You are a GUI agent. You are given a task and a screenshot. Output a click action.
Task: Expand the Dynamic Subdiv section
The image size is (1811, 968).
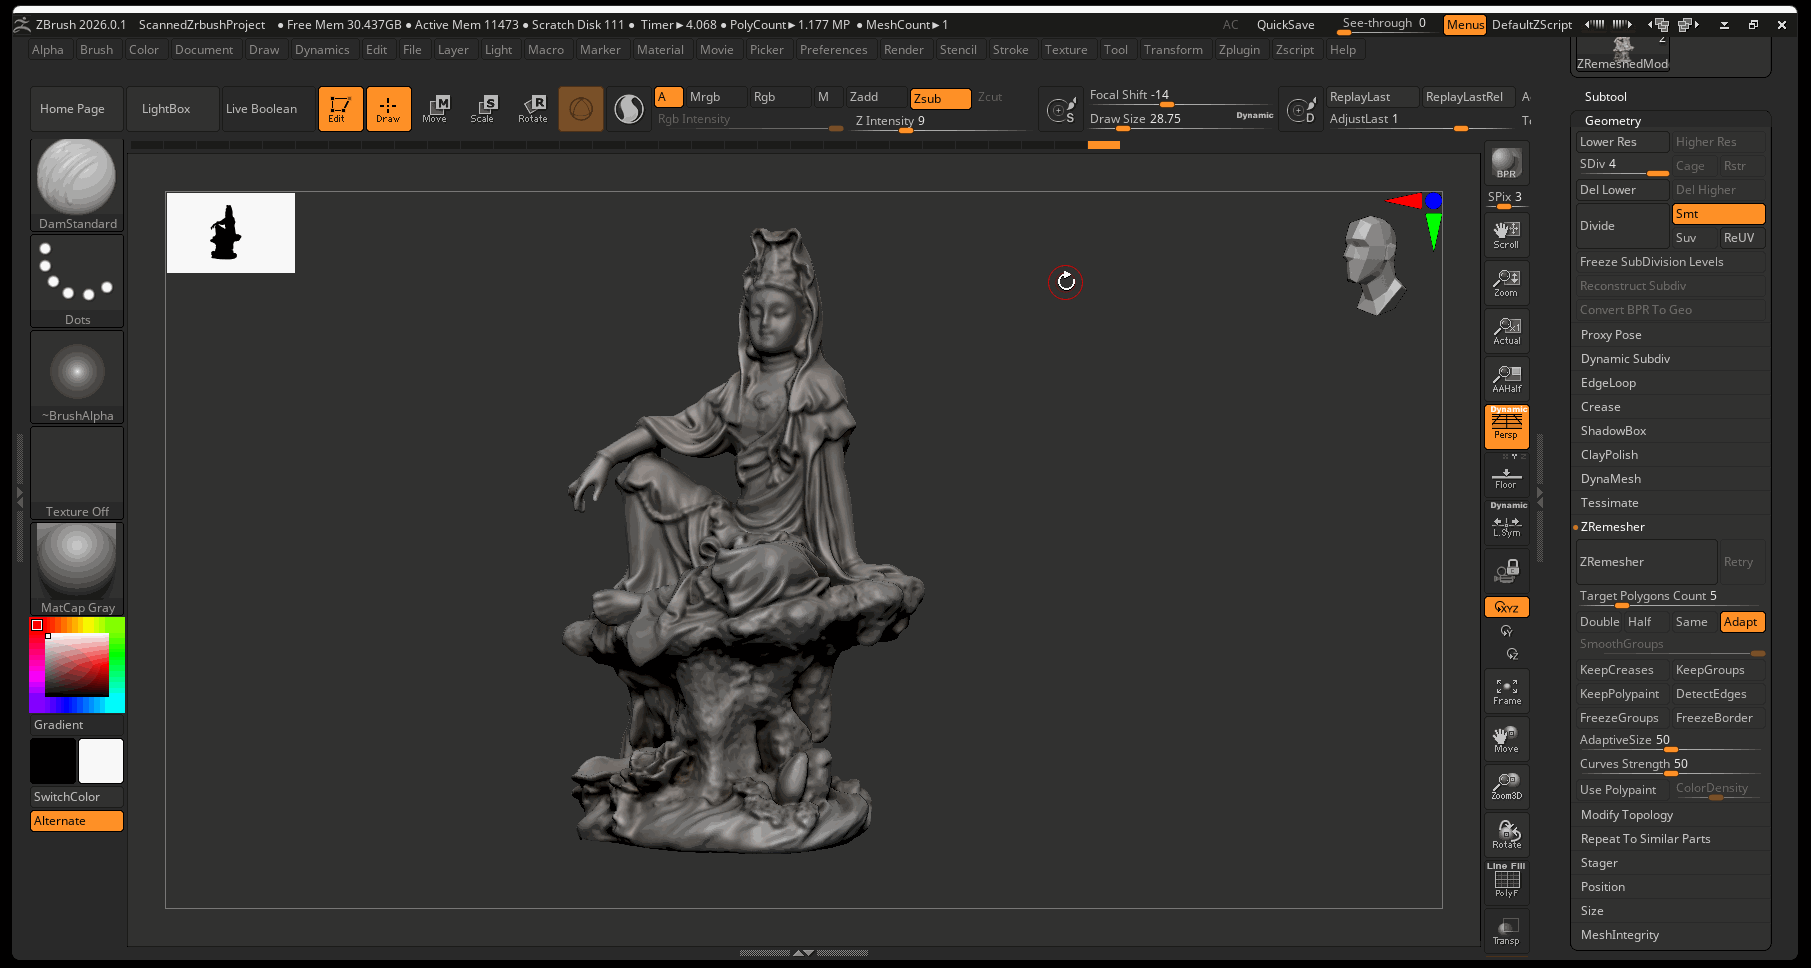(1625, 359)
